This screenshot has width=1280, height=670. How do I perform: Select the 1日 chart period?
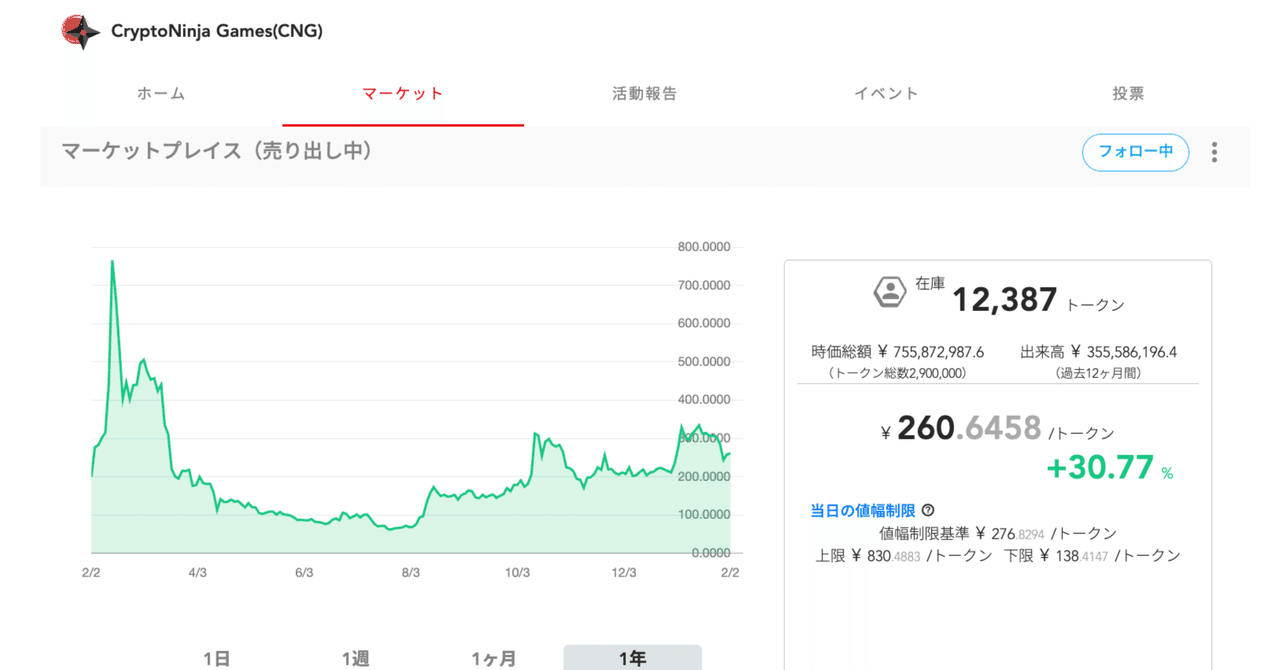(218, 657)
